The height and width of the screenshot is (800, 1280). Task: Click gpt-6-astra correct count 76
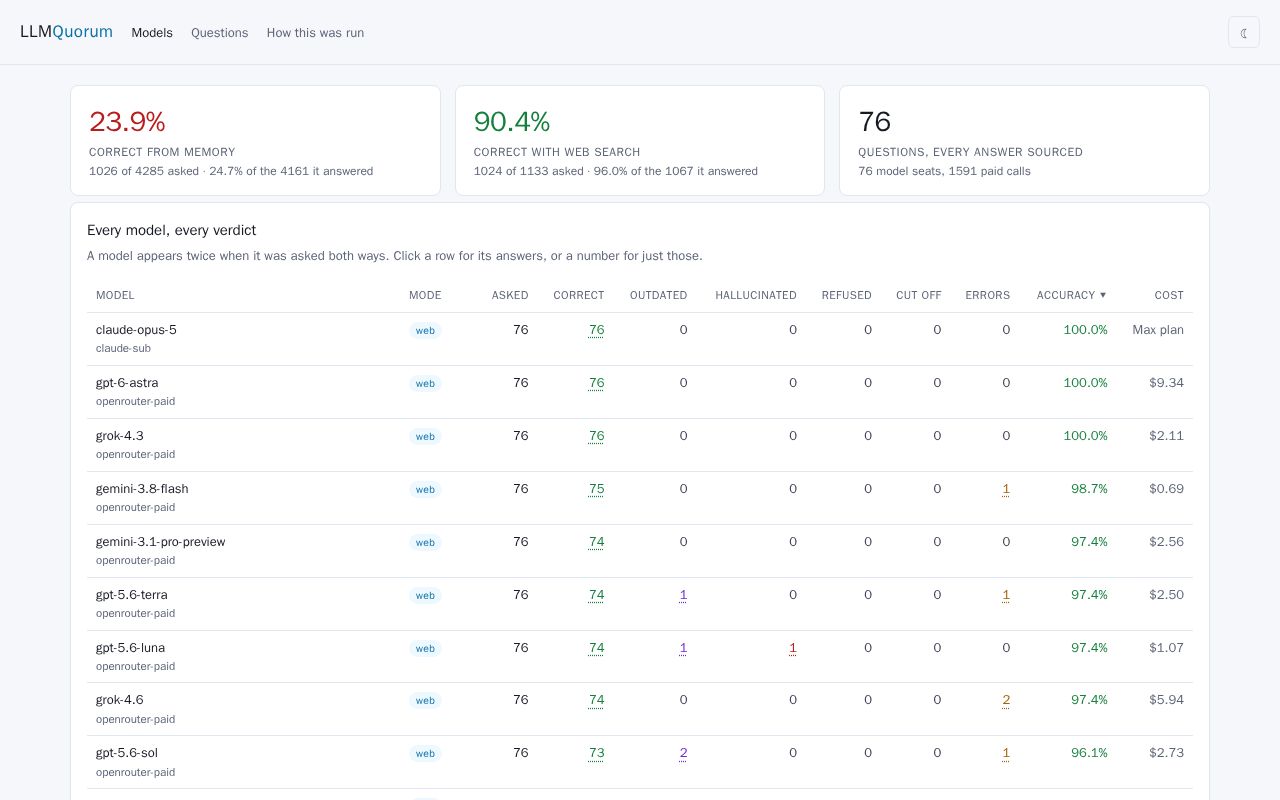(x=596, y=383)
